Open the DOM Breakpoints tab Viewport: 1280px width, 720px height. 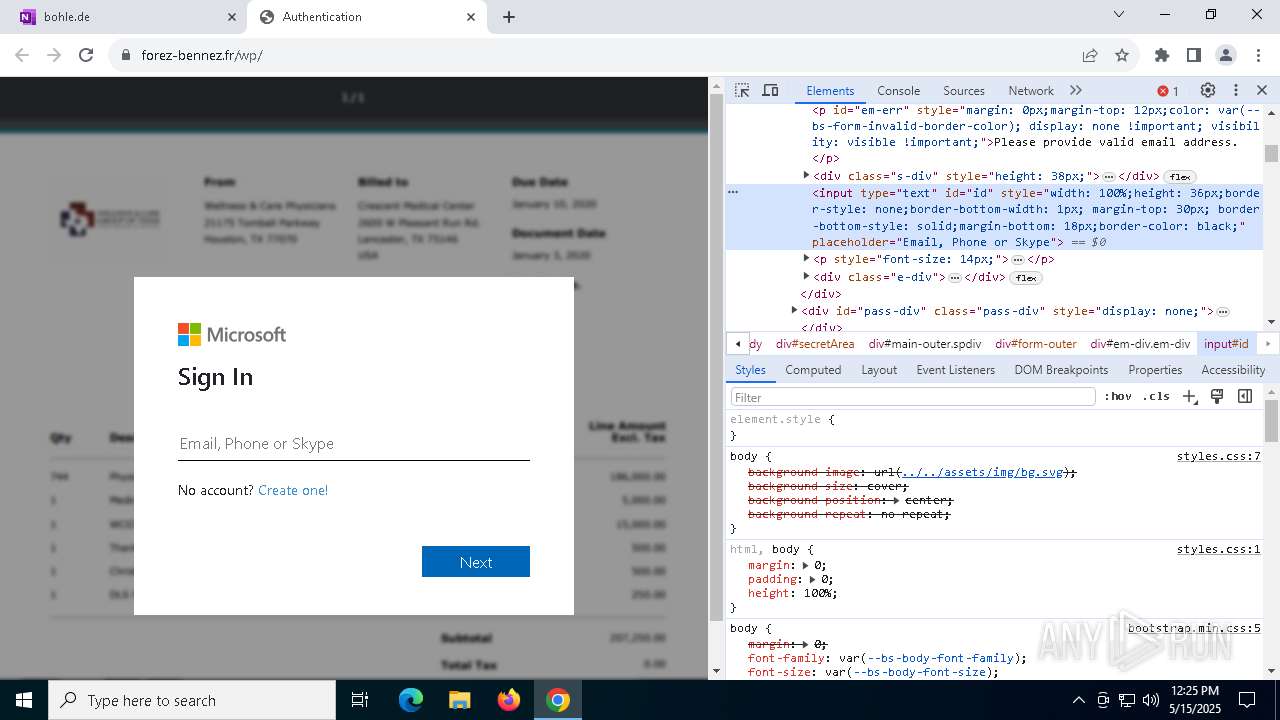(1061, 370)
